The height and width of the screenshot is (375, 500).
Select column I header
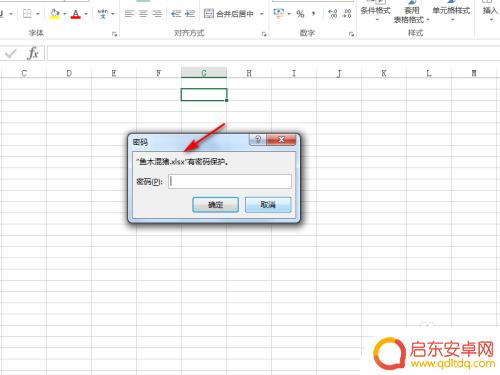click(x=294, y=73)
